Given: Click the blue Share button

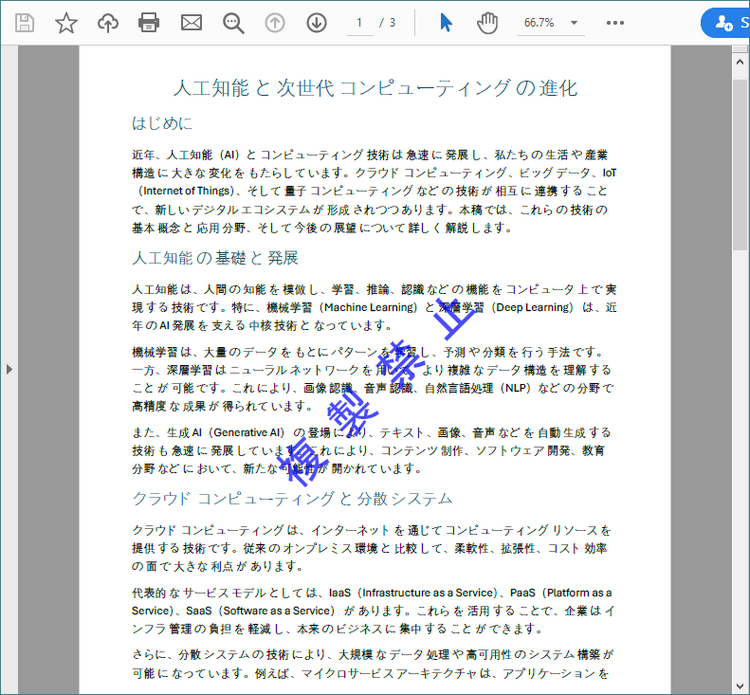Looking at the screenshot, I should tap(726, 22).
